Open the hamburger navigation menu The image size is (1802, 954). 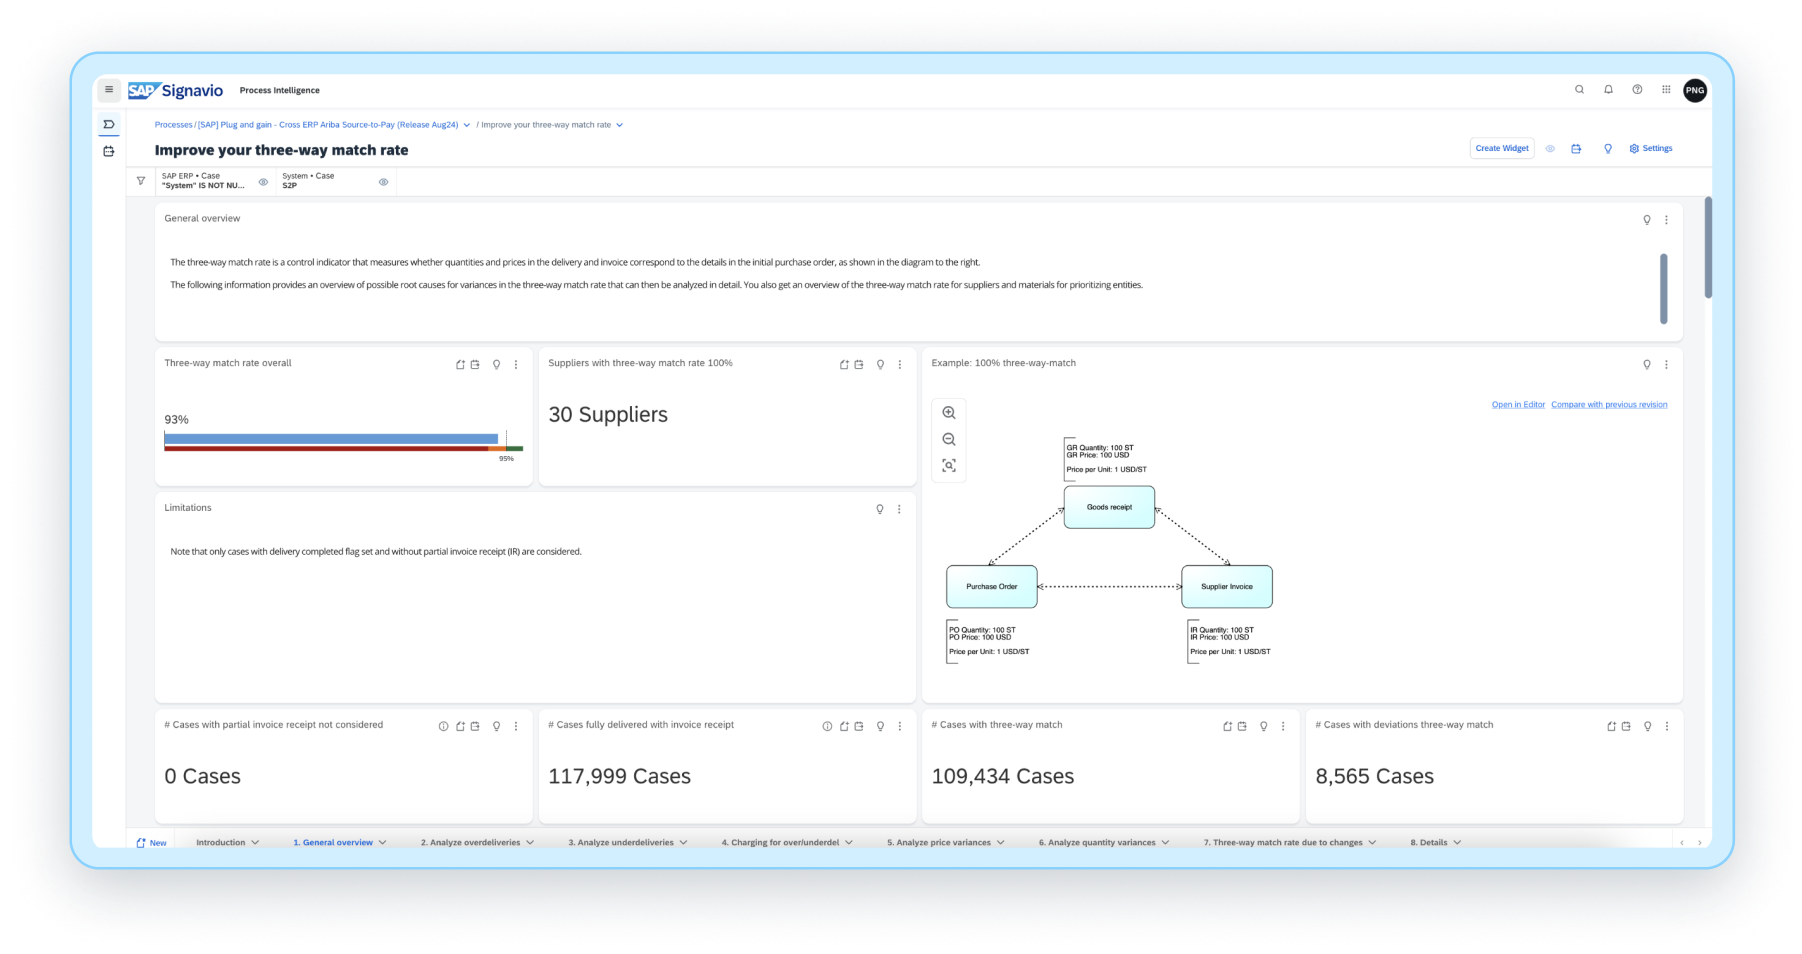[109, 90]
